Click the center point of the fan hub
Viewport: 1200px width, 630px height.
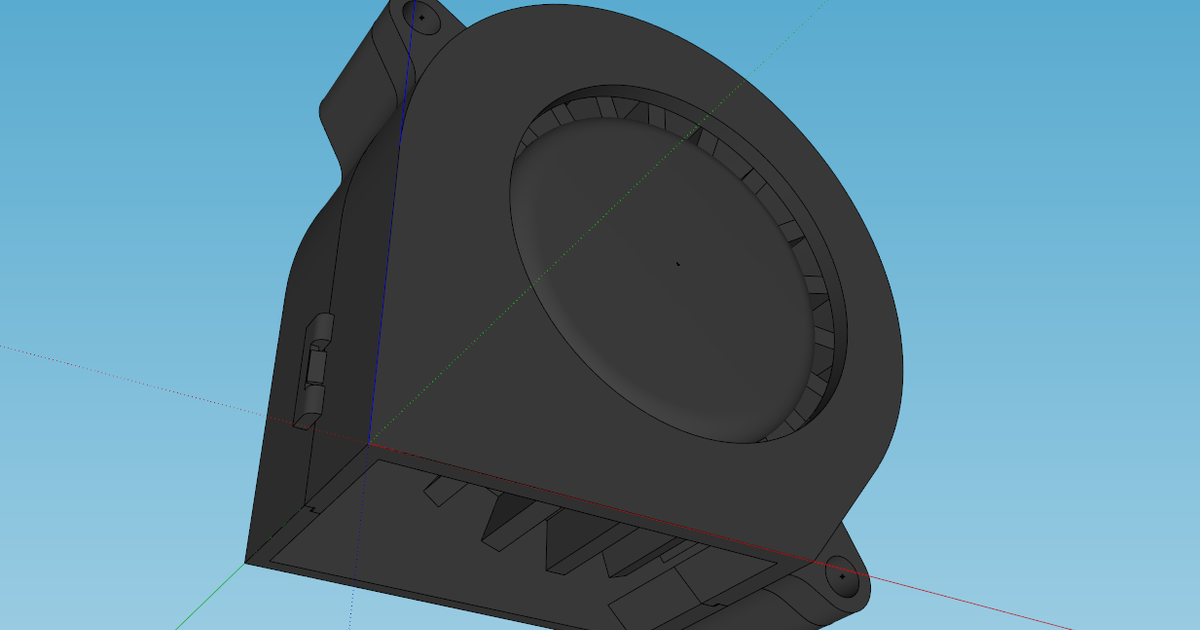coord(678,262)
